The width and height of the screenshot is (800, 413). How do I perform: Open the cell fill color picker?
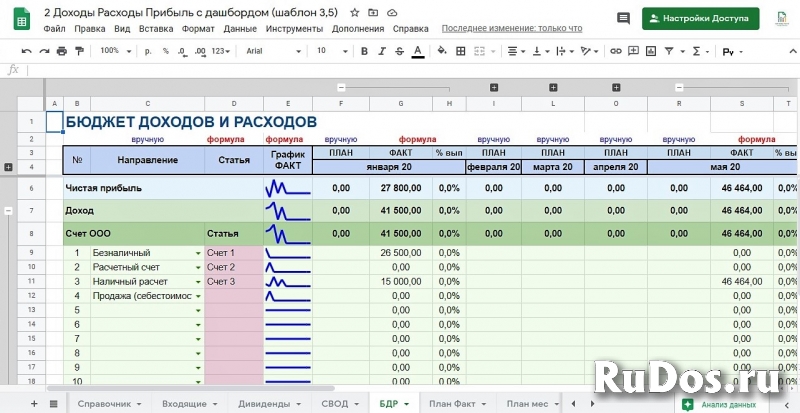[x=442, y=50]
